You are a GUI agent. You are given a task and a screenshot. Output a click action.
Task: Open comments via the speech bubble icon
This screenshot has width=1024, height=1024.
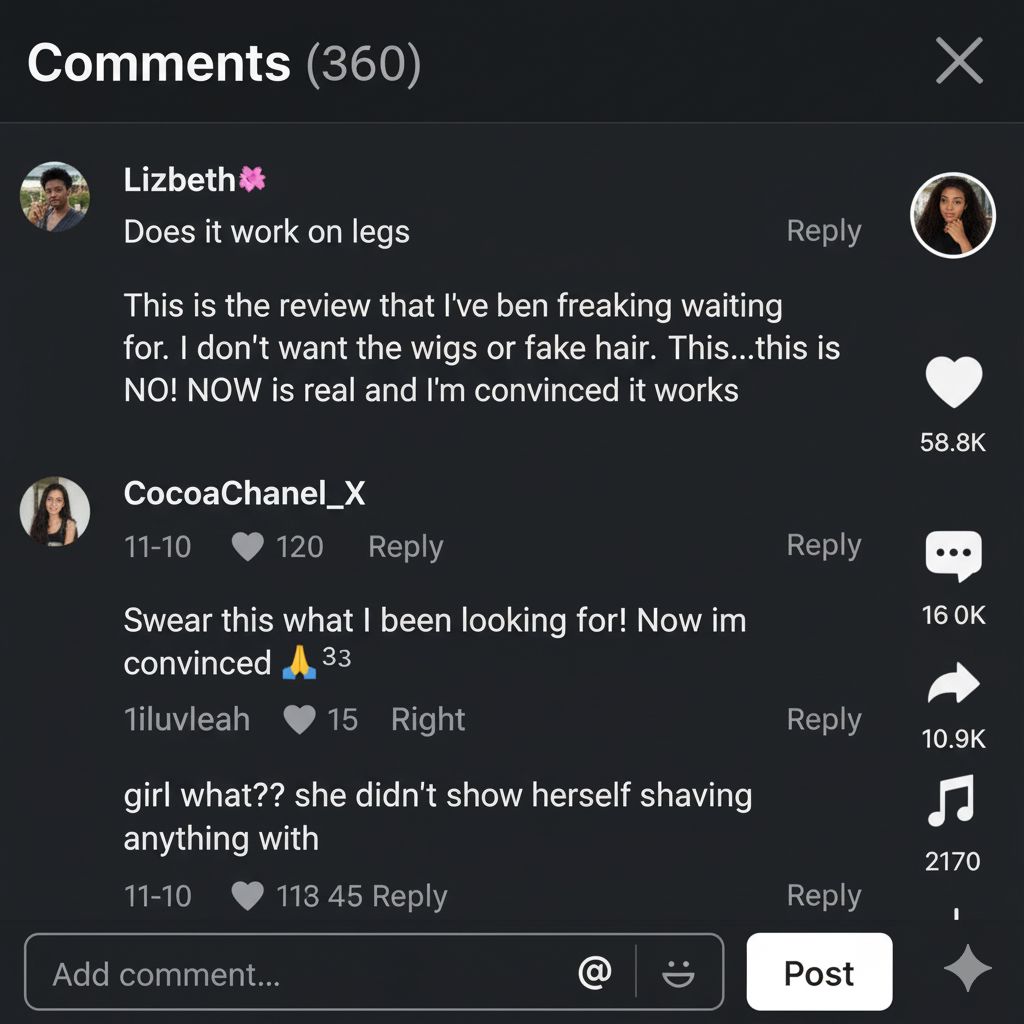[x=953, y=556]
